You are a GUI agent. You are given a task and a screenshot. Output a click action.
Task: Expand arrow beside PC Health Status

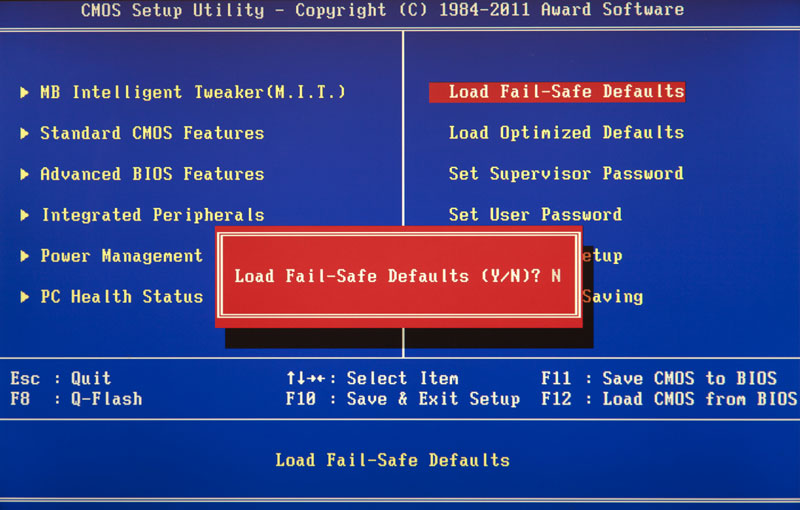point(24,296)
